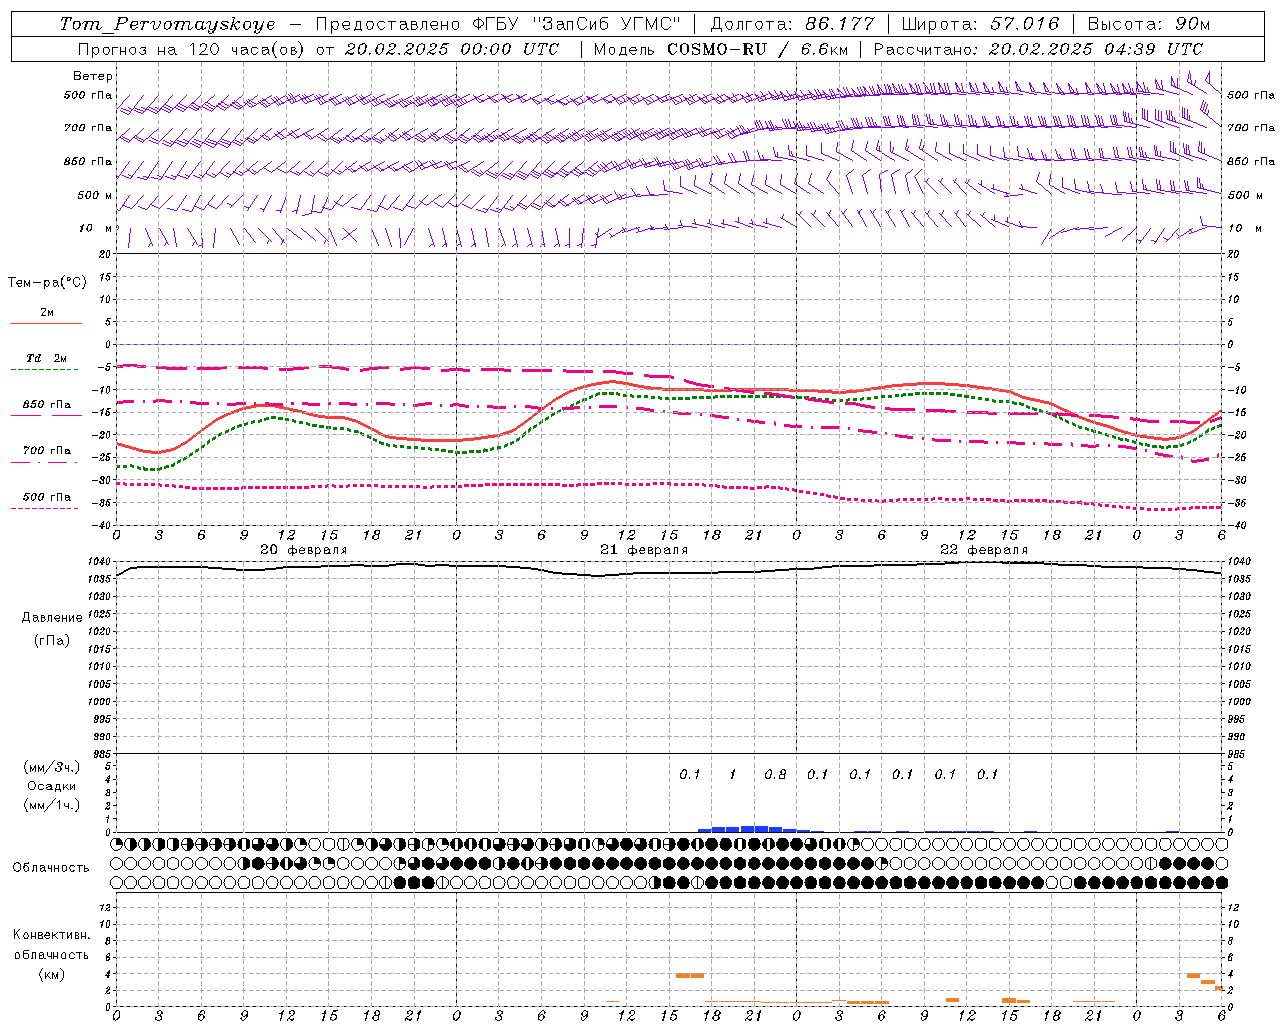The height and width of the screenshot is (1024, 1280).
Task: Click 1000 on the right pressure axis
Action: point(1239,702)
